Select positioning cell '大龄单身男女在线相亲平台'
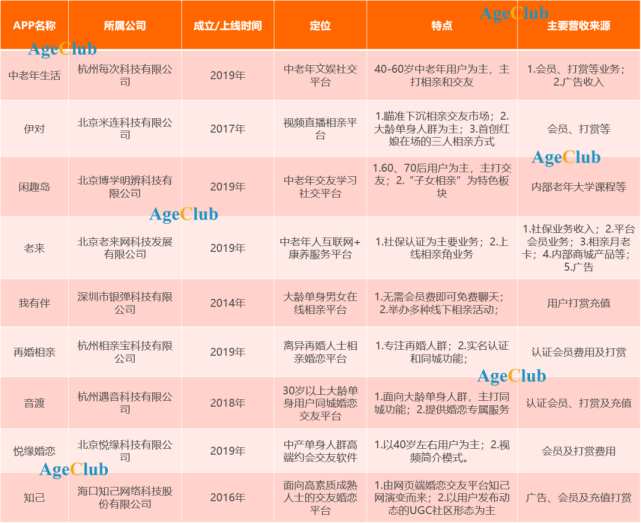The height and width of the screenshot is (523, 641). click(320, 303)
